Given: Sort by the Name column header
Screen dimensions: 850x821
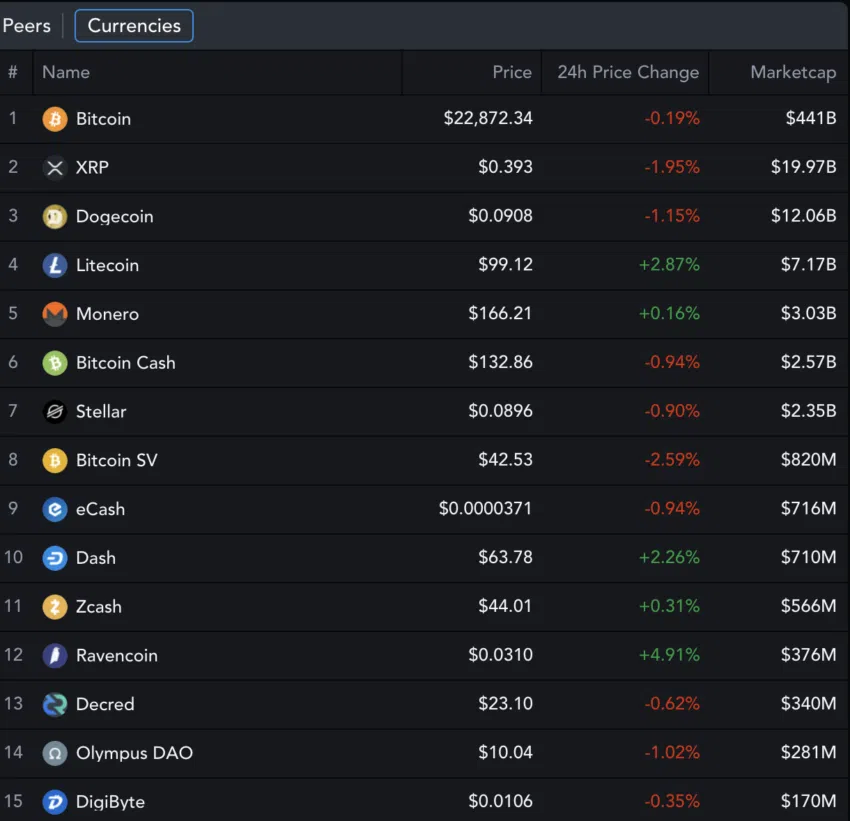Looking at the screenshot, I should coord(66,73).
